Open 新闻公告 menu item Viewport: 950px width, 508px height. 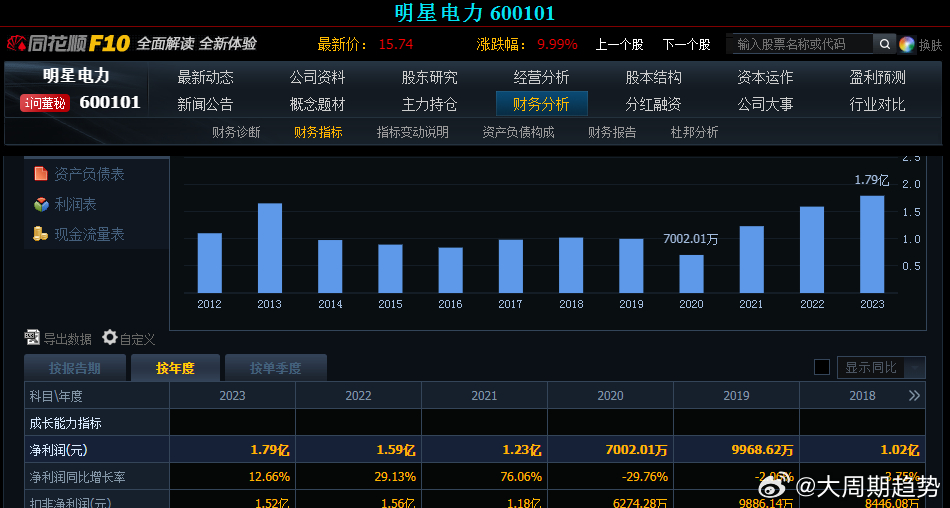[x=205, y=104]
